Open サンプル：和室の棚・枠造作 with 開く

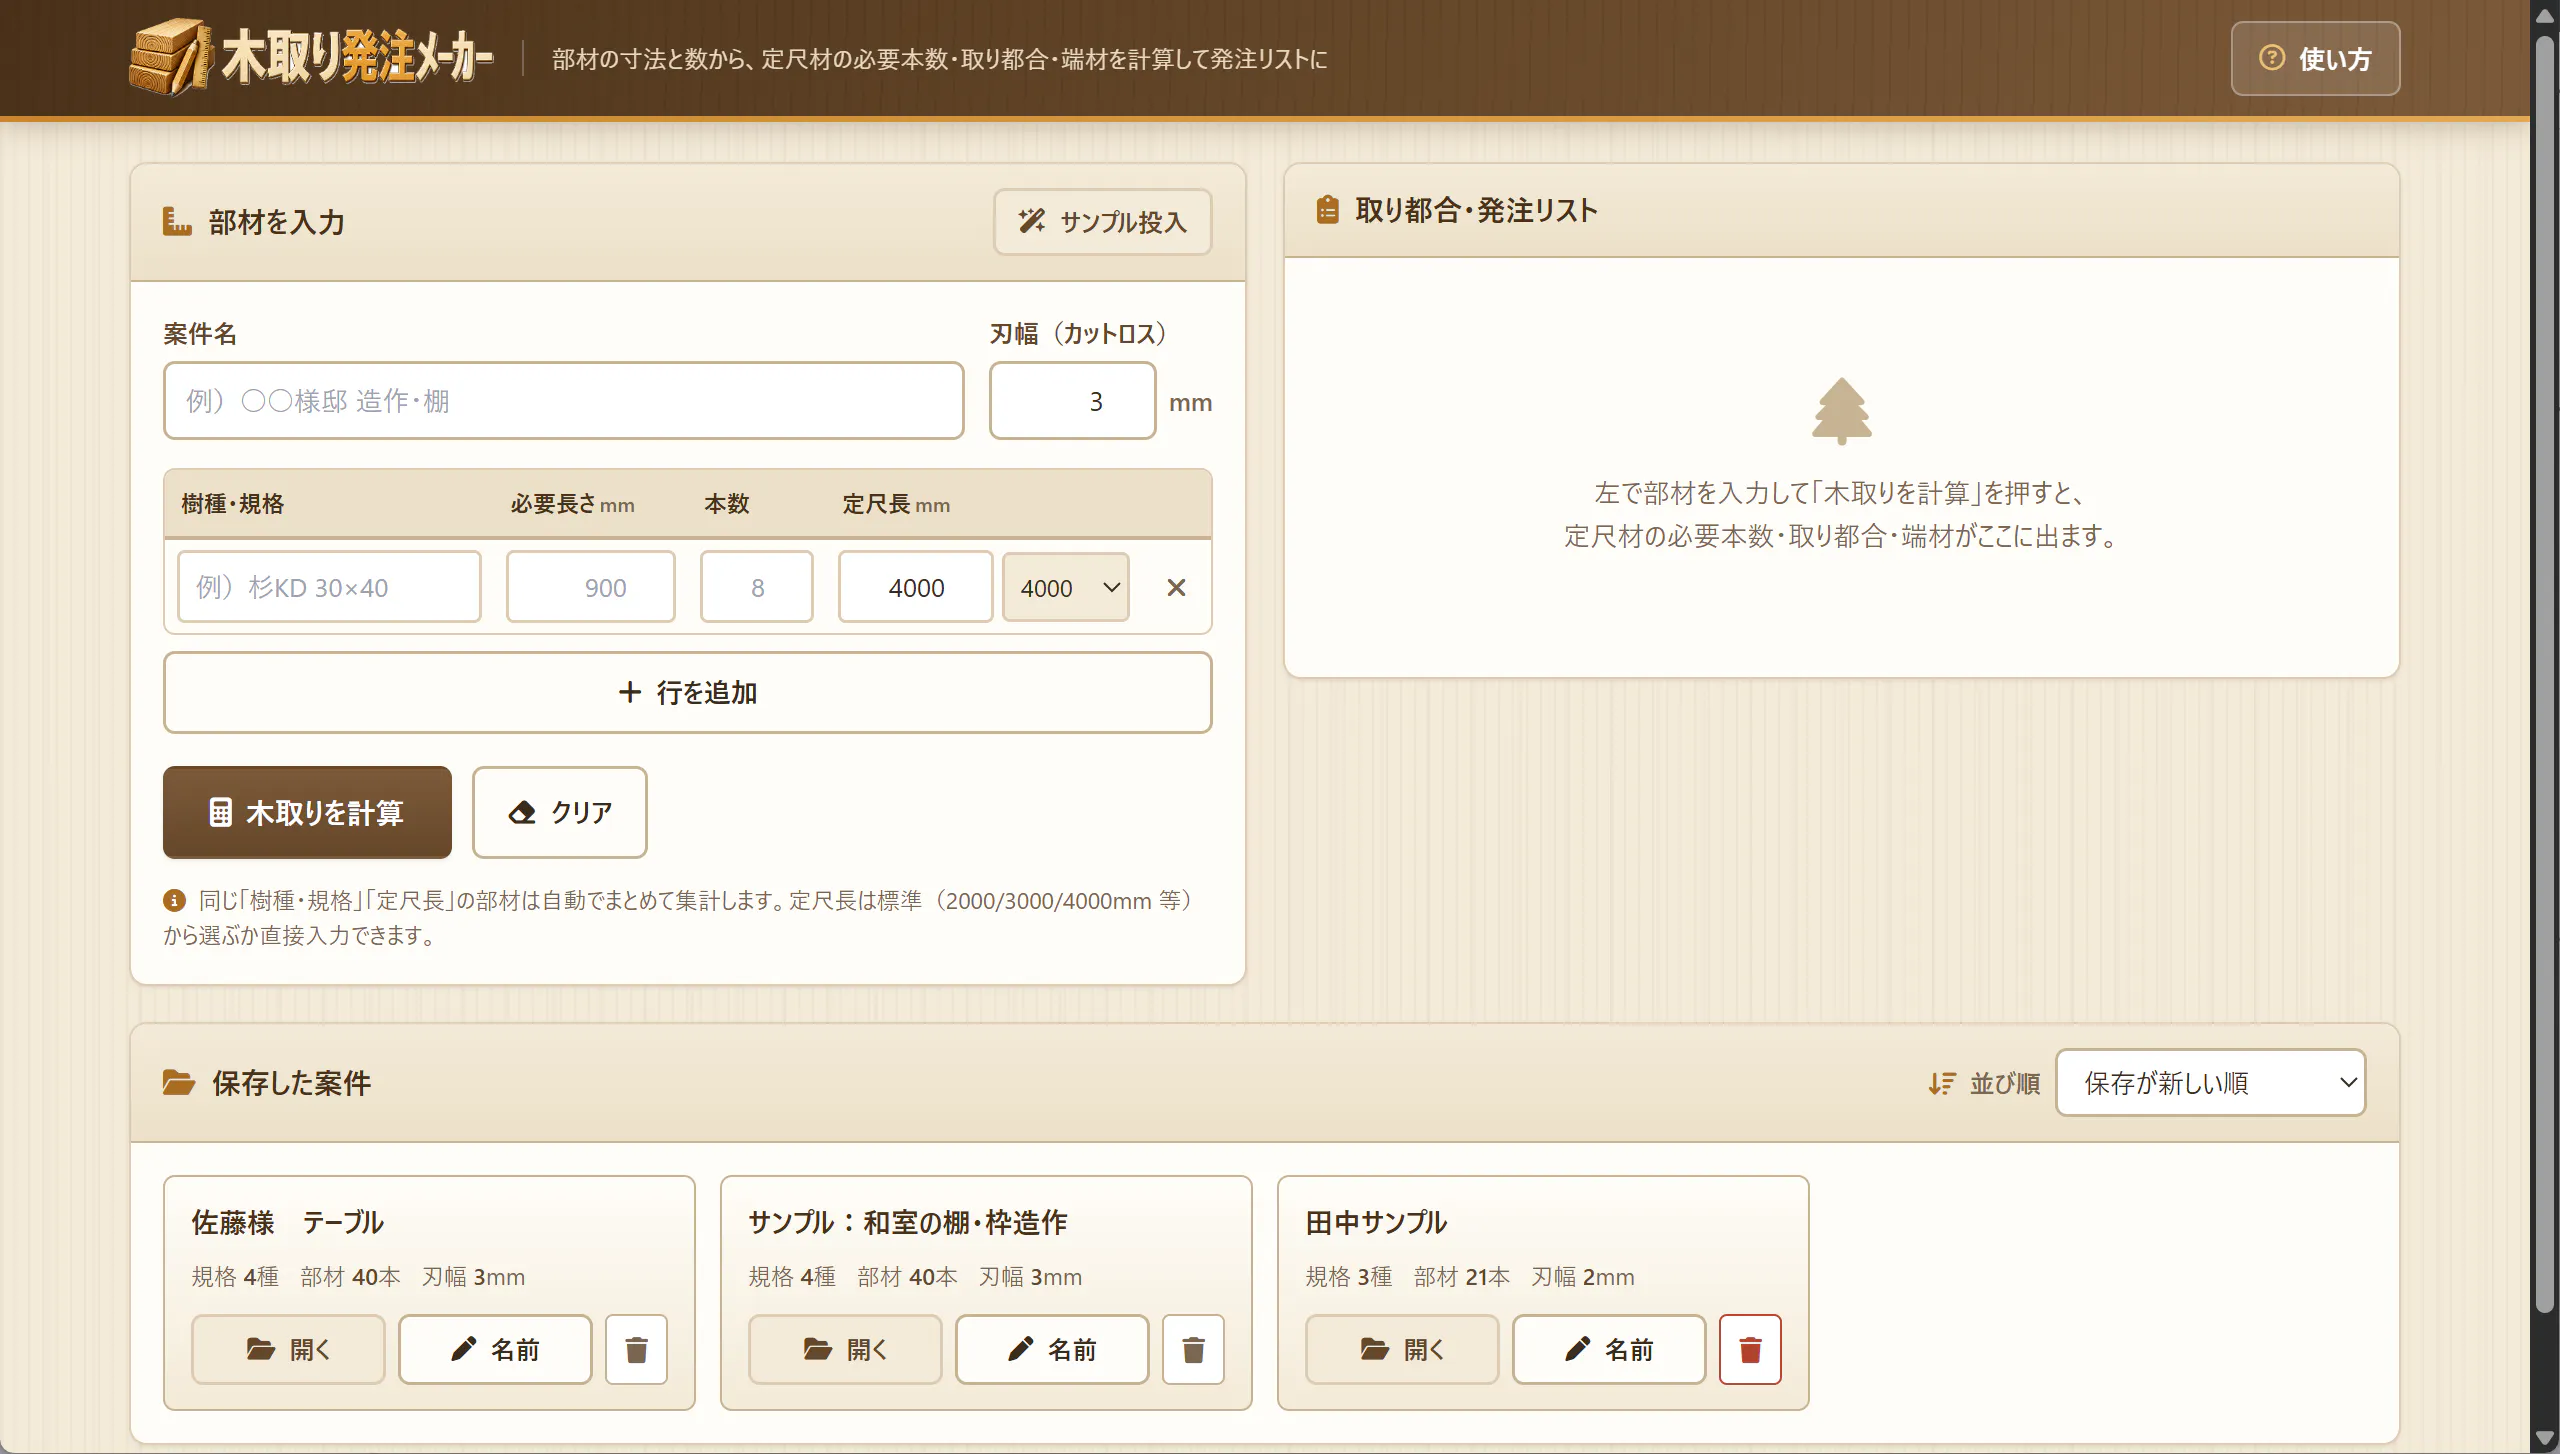point(845,1349)
